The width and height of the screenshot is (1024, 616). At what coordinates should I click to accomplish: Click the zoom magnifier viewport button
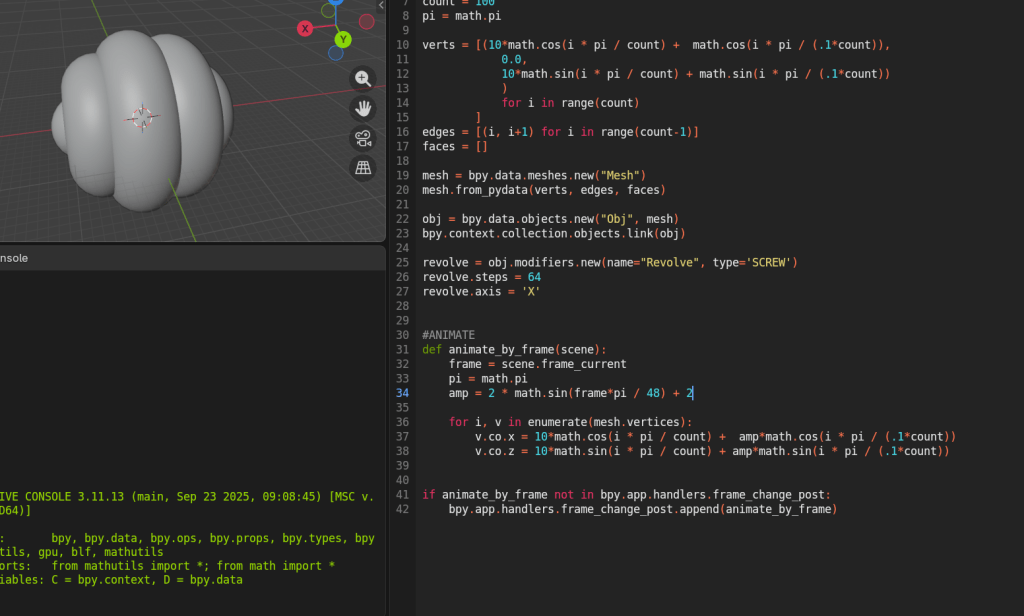tap(362, 79)
